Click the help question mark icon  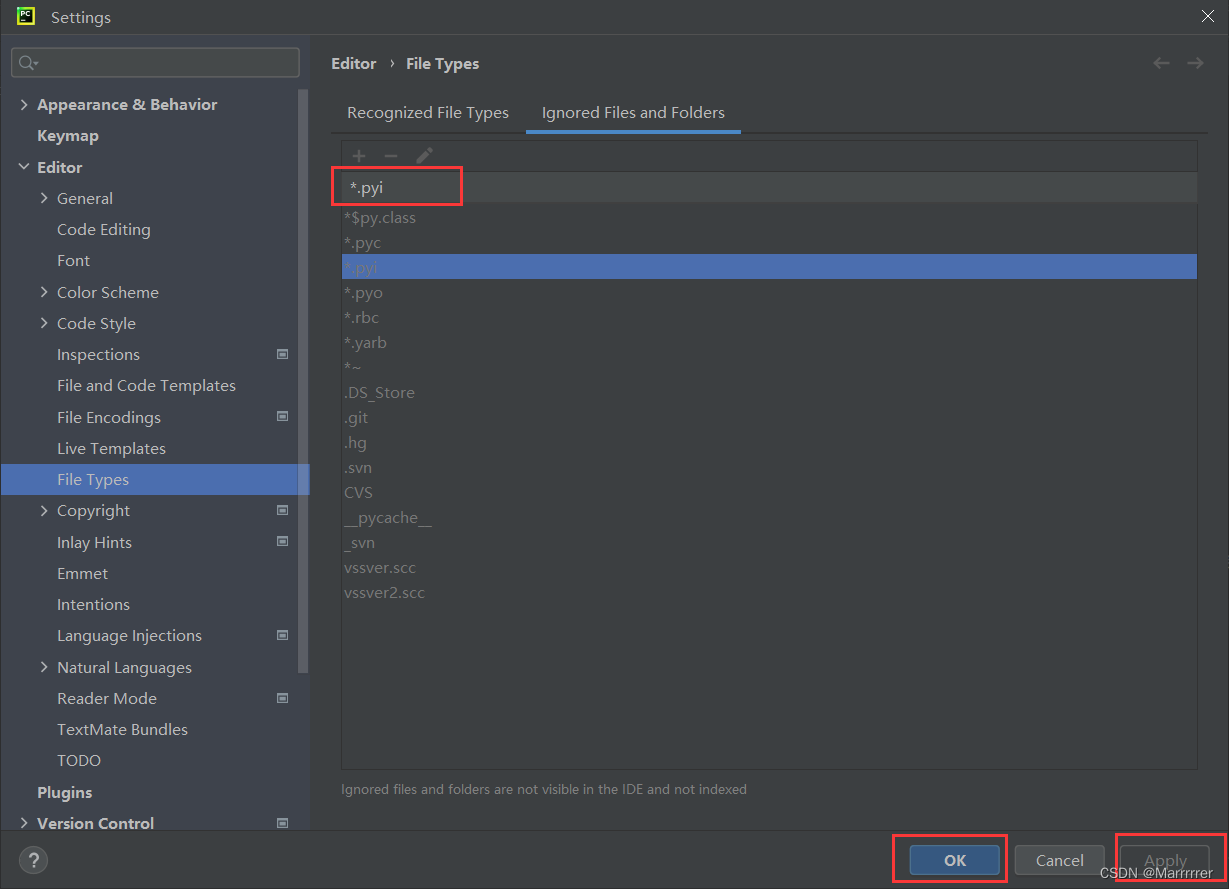click(x=33, y=860)
